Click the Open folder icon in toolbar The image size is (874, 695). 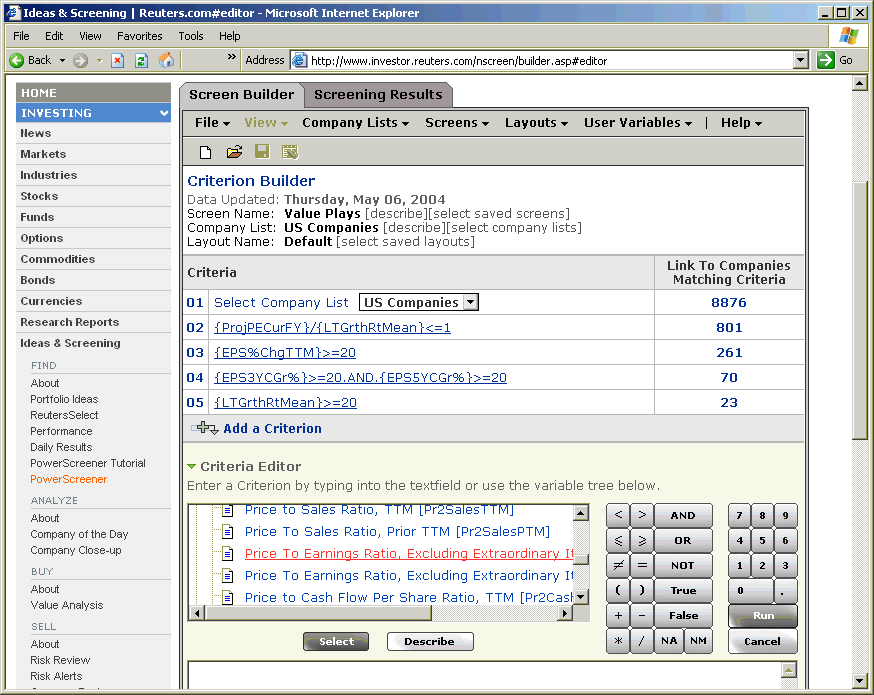click(234, 152)
